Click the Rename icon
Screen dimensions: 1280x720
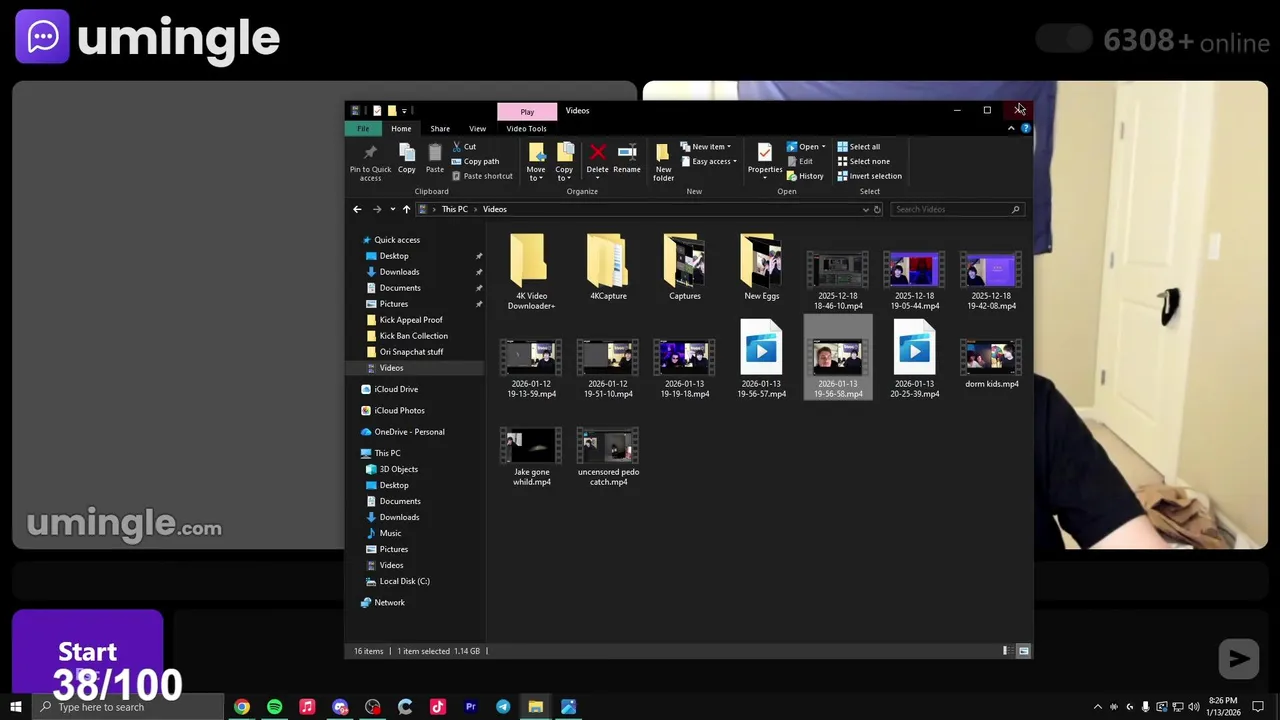(627, 152)
